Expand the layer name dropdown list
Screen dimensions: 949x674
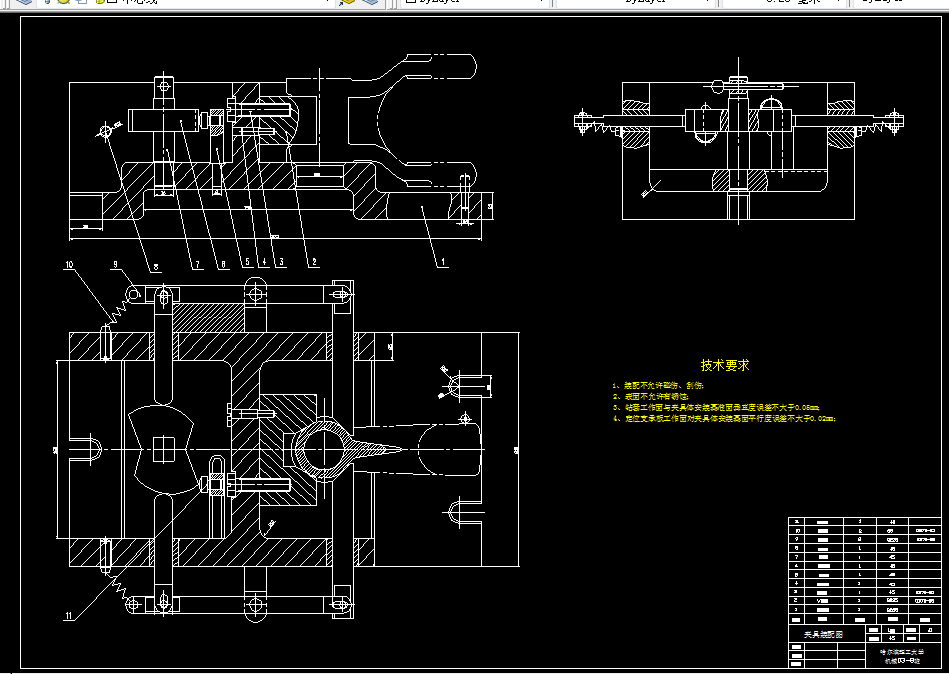point(327,3)
